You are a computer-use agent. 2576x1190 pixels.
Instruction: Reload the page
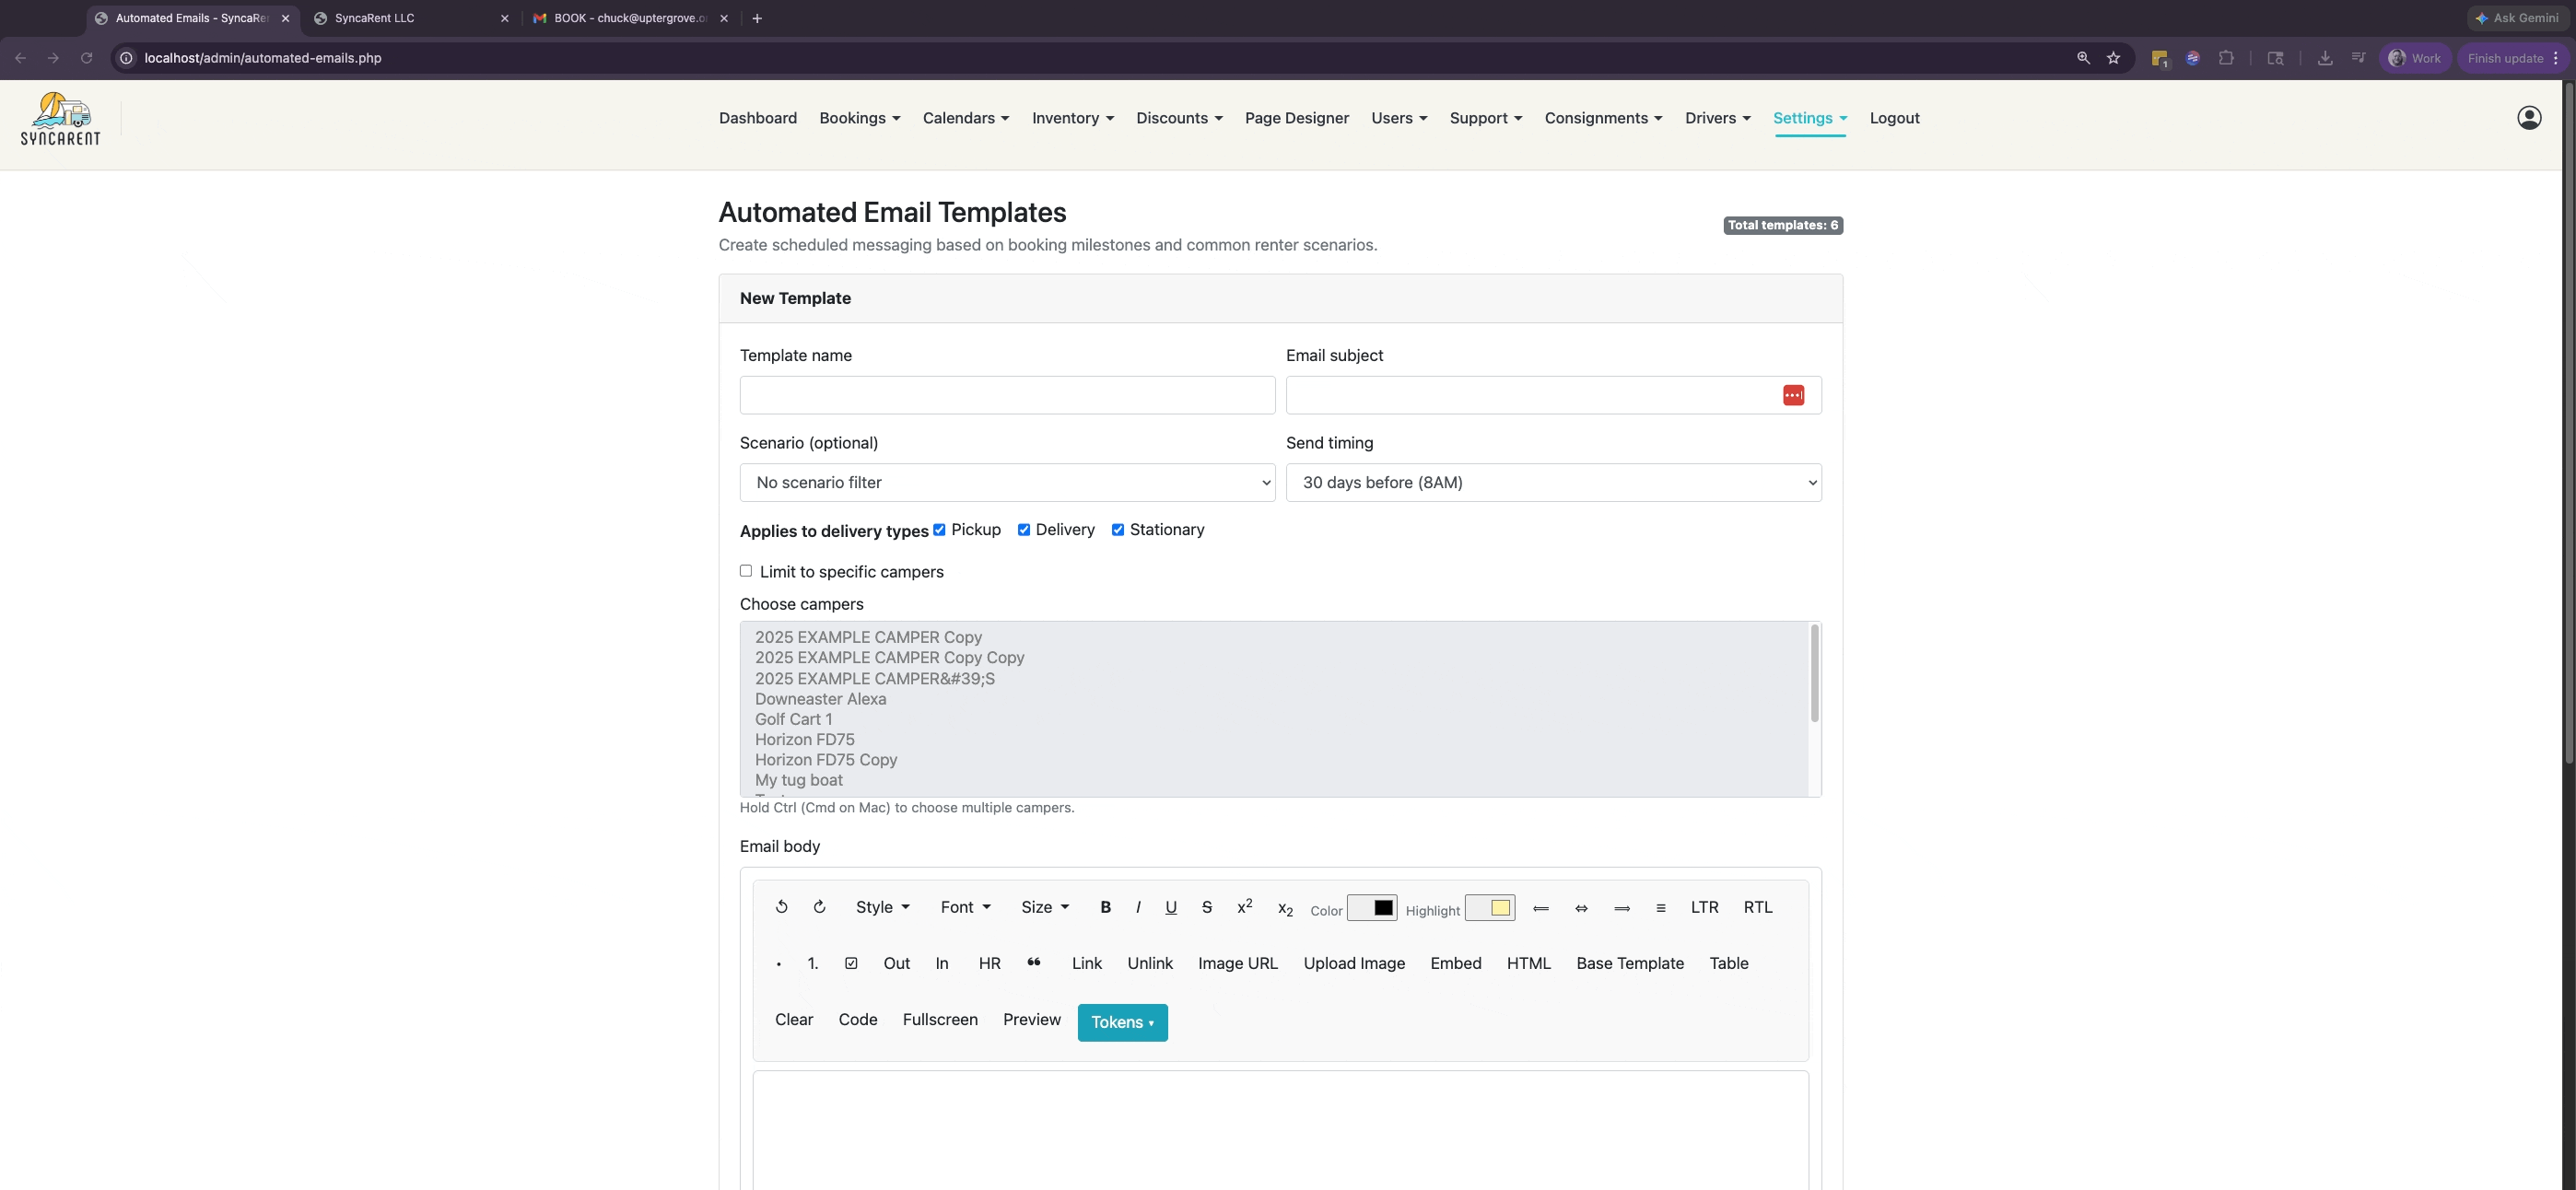coord(87,58)
